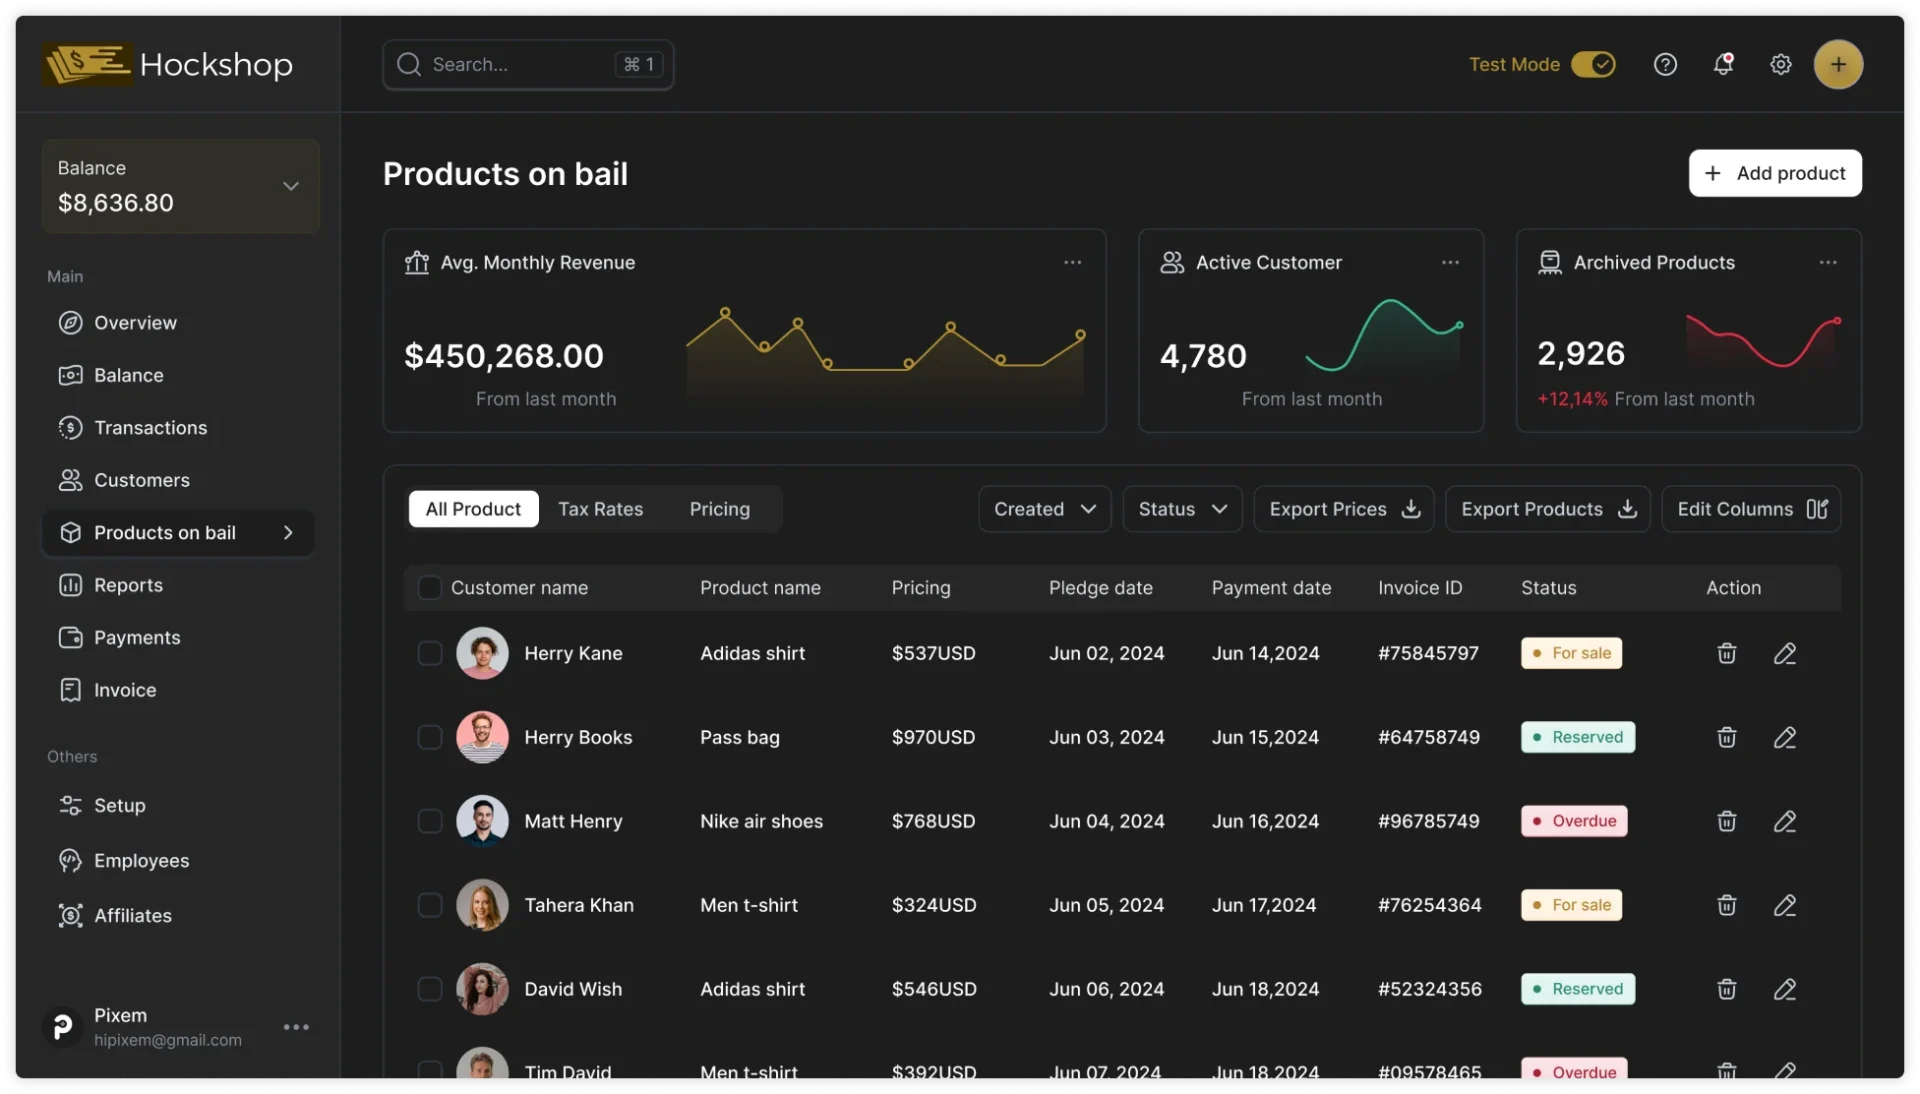Click the gold plus avatar button

click(1838, 64)
